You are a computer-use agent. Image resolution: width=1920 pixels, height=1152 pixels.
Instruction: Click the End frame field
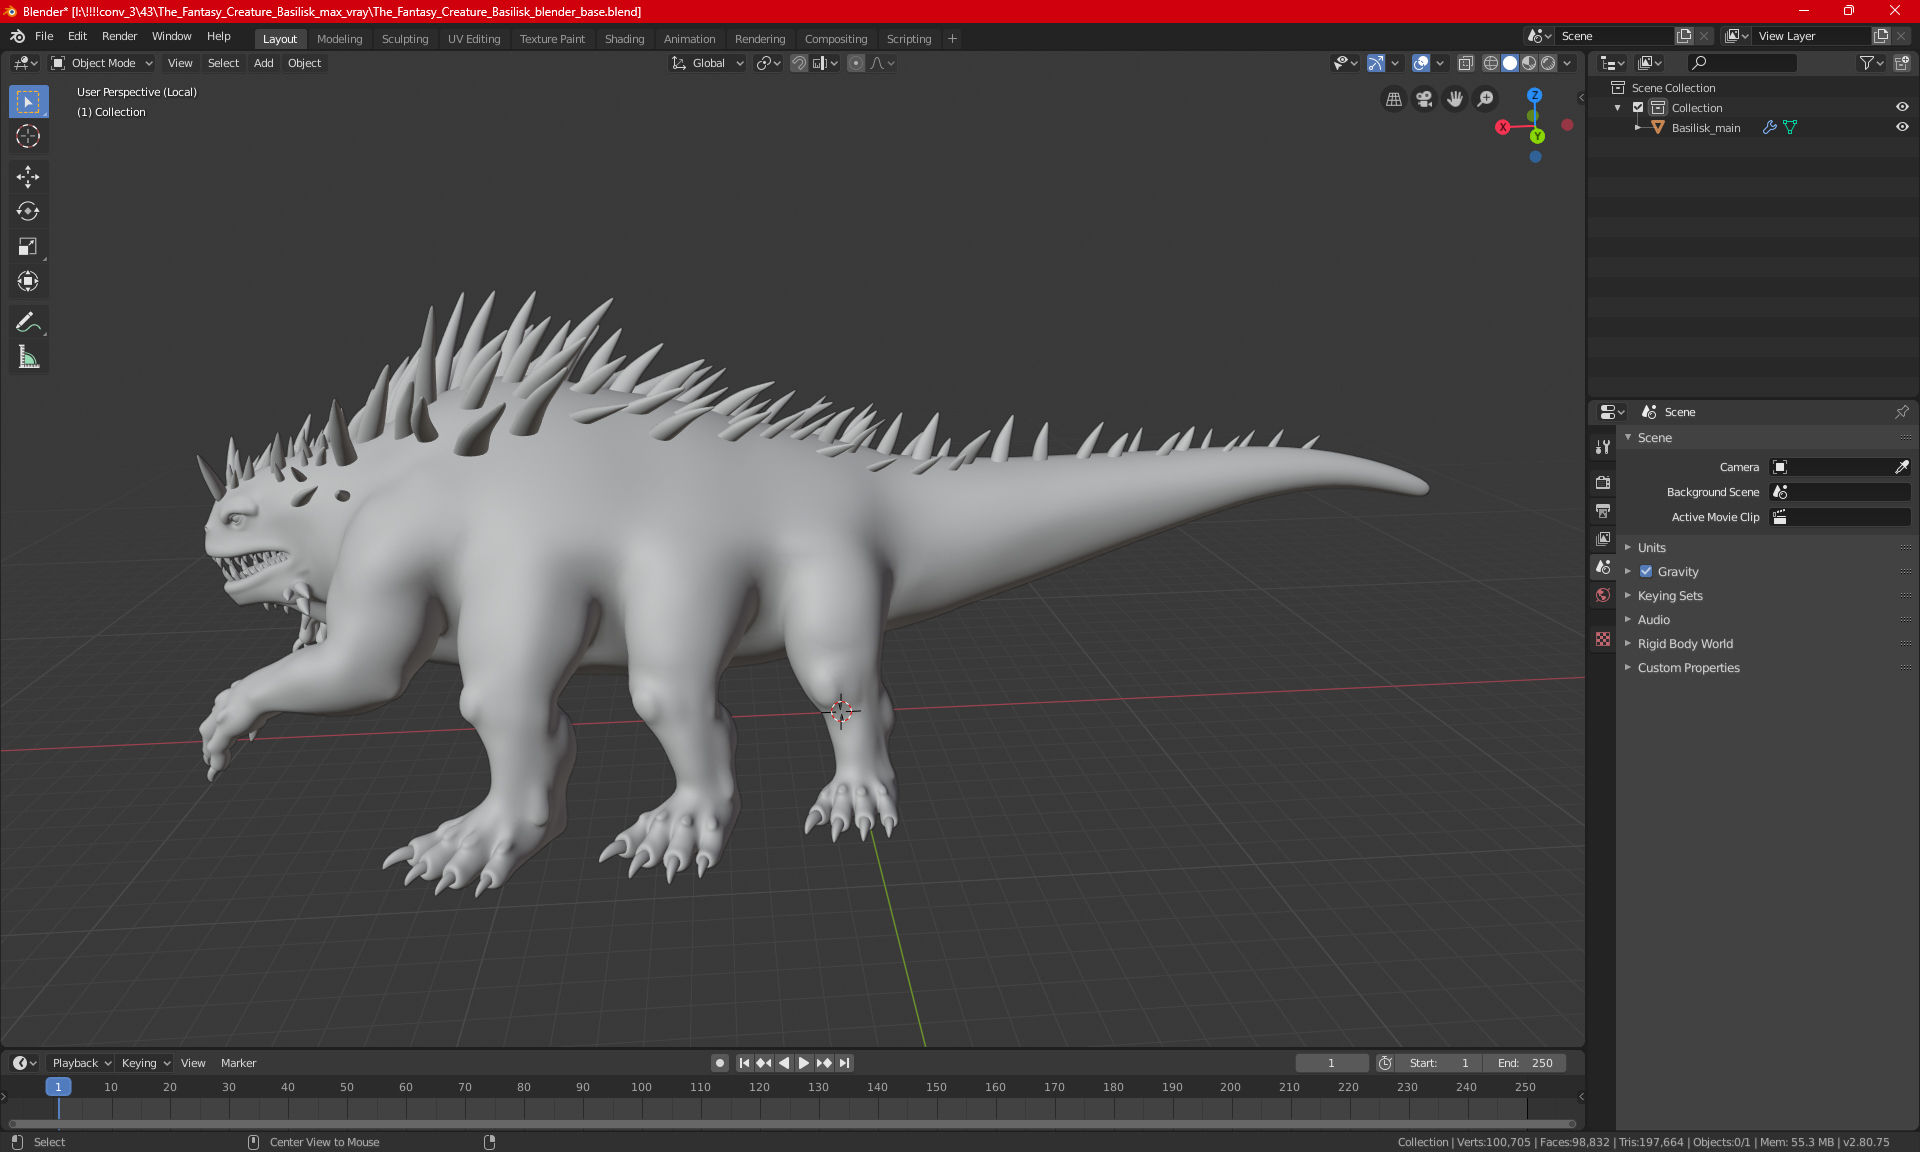point(1525,1063)
